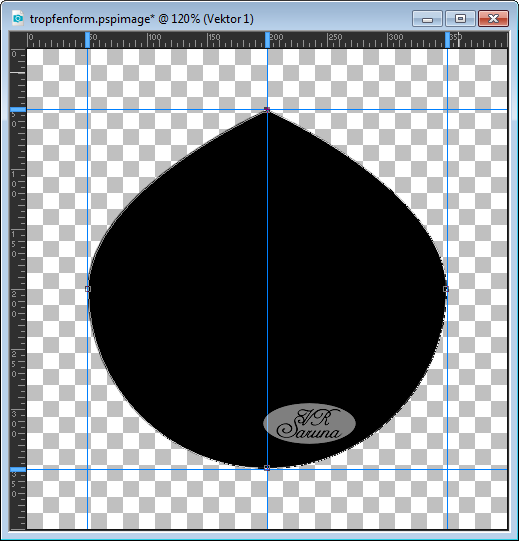Select the left-side node of the drop
The width and height of the screenshot is (519, 541).
88,289
